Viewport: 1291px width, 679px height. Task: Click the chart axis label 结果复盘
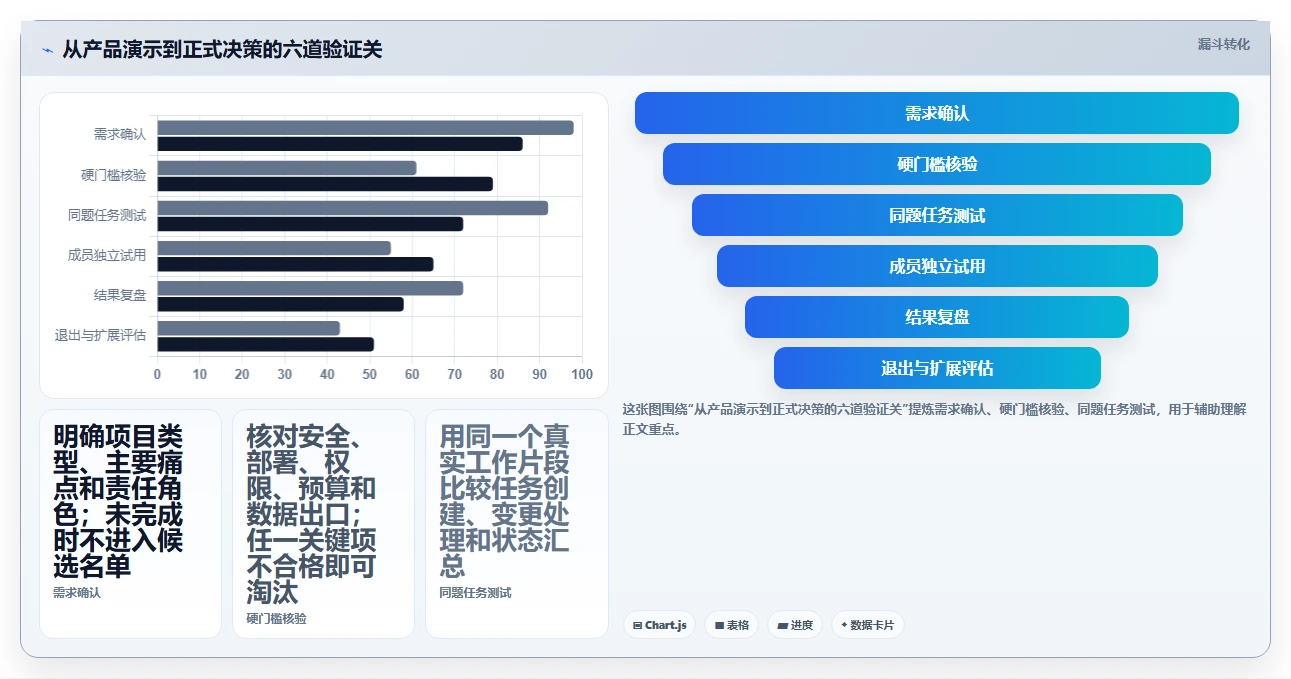click(120, 295)
